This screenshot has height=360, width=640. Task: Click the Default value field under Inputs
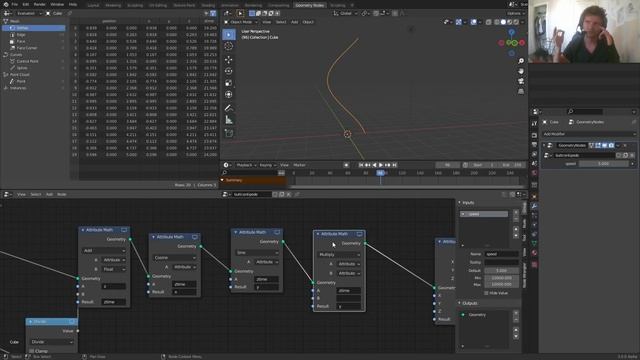[x=501, y=270]
